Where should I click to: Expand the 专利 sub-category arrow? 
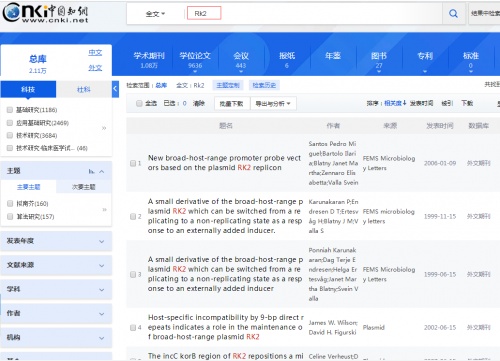pos(425,71)
